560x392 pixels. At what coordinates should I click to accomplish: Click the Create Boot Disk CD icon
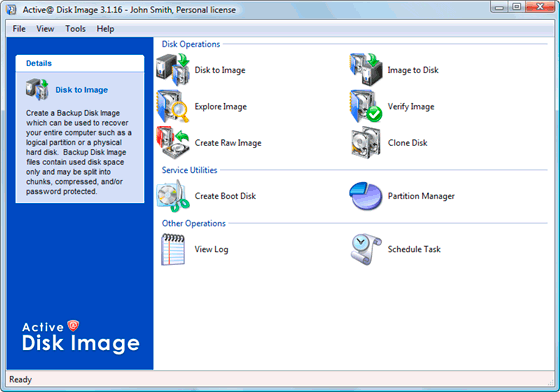coord(173,196)
